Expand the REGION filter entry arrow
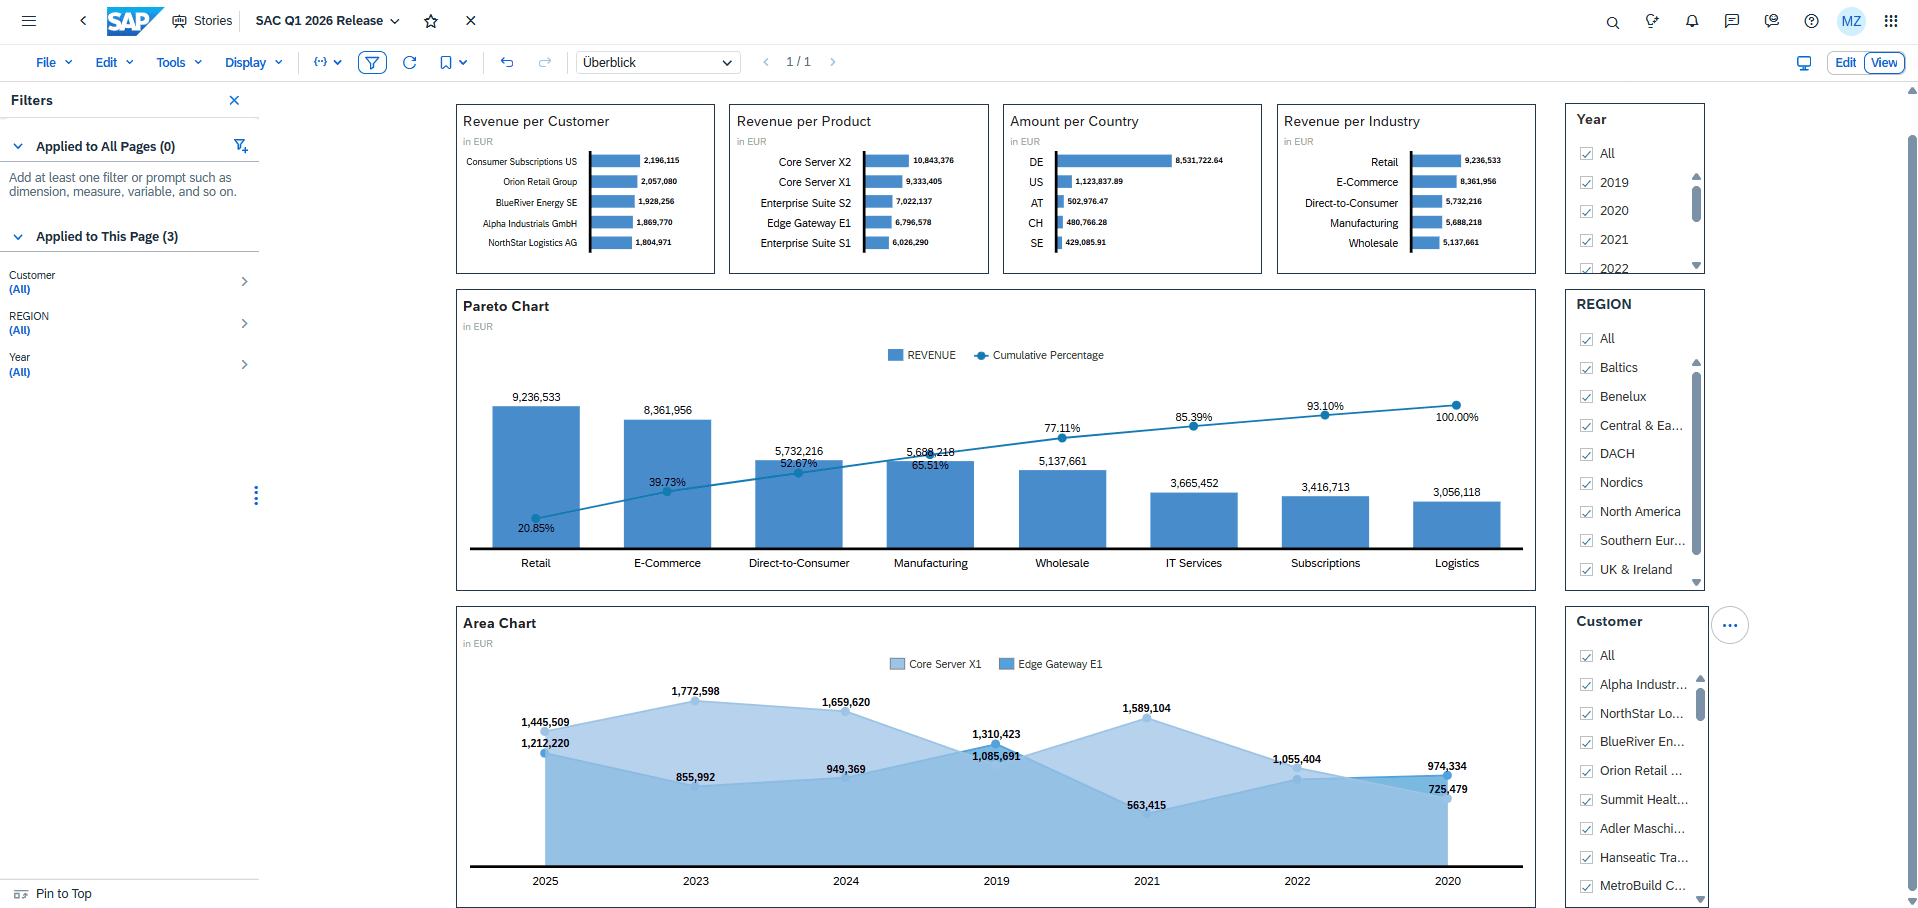 [244, 323]
